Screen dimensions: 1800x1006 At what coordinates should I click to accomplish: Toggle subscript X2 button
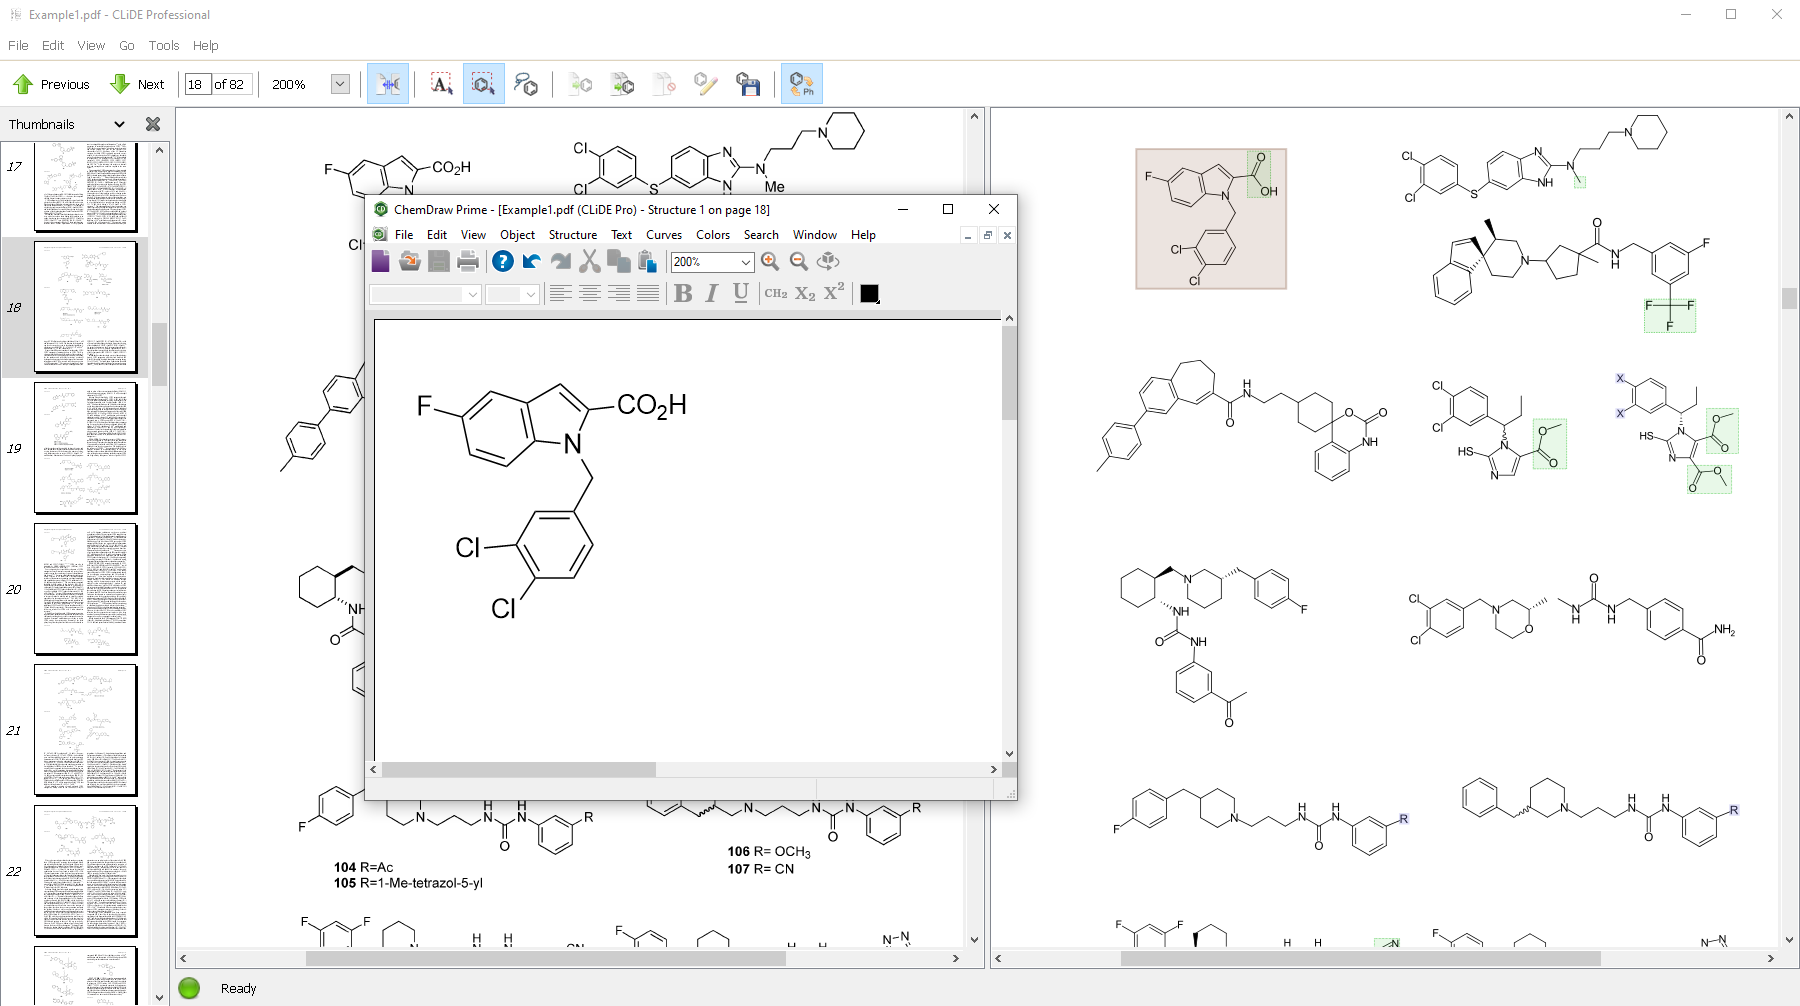click(805, 293)
